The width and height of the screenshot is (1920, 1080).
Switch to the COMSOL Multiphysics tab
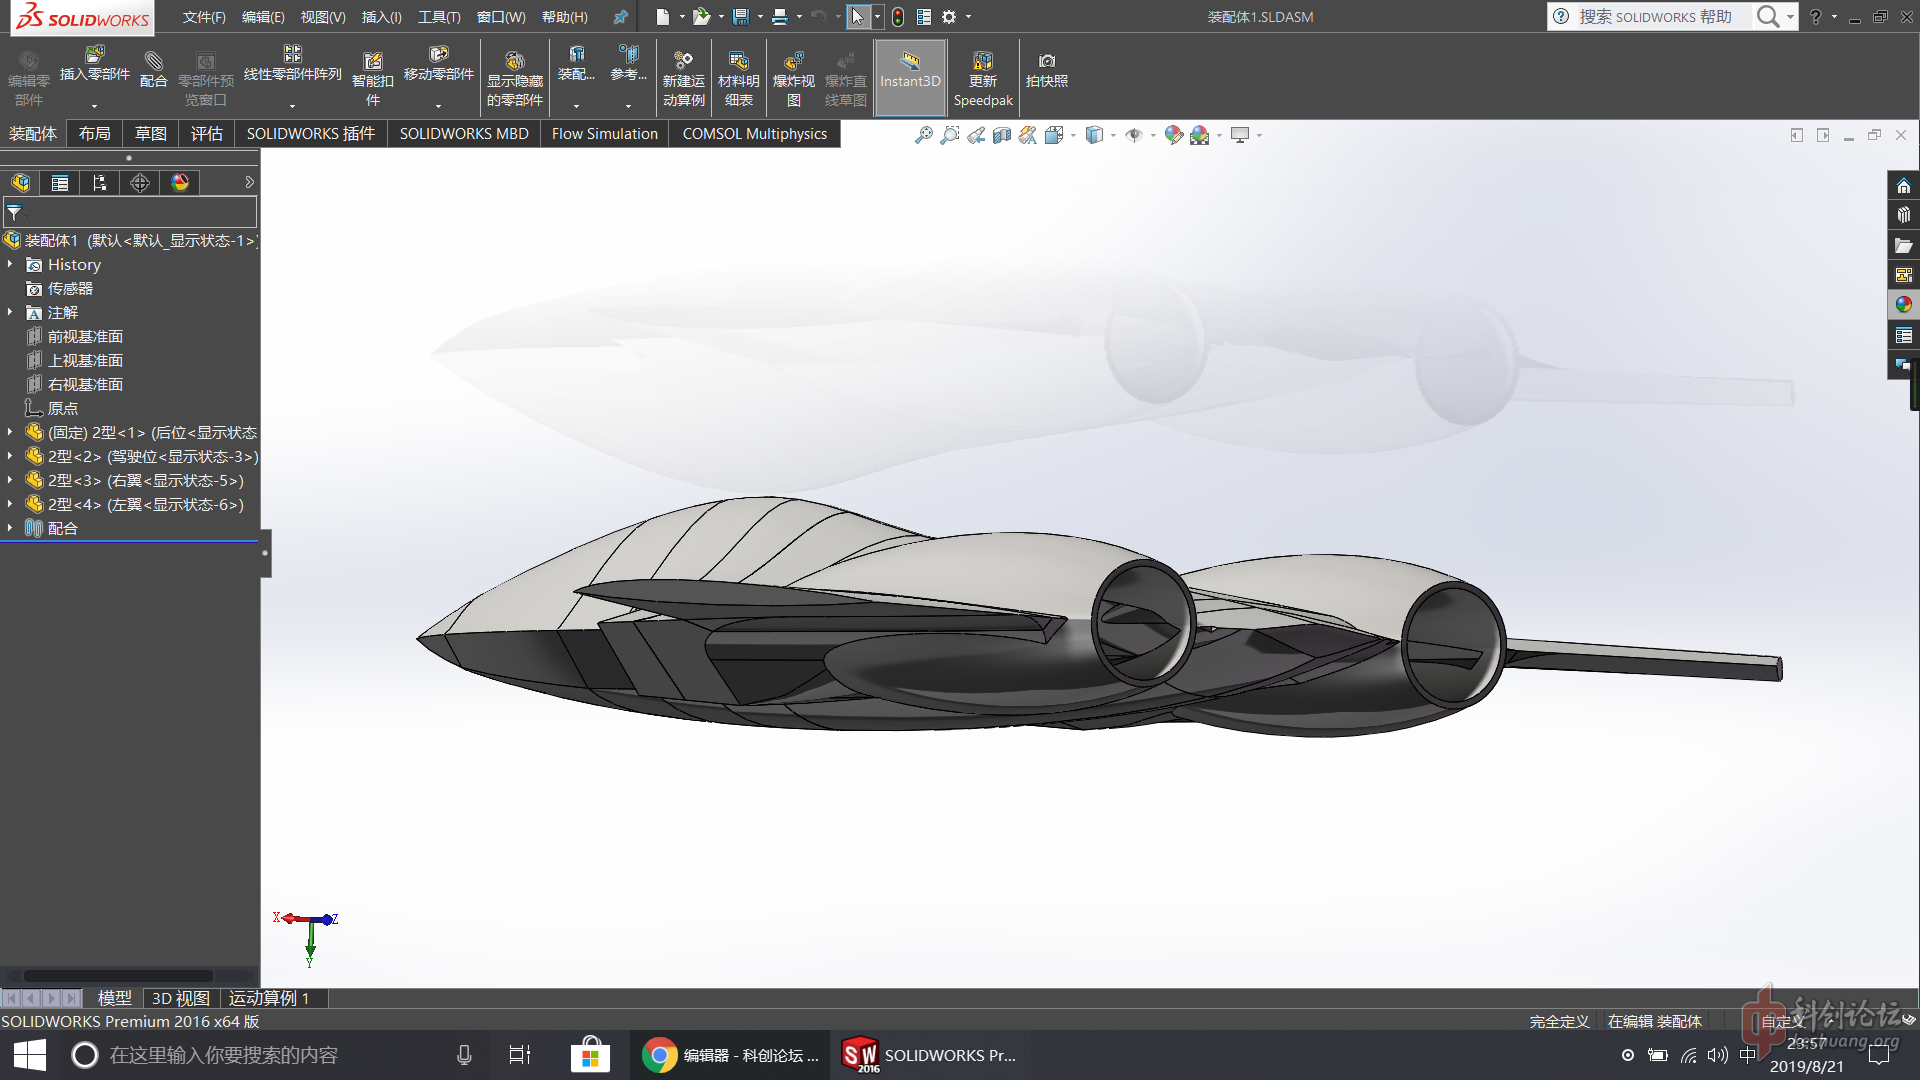(x=755, y=134)
